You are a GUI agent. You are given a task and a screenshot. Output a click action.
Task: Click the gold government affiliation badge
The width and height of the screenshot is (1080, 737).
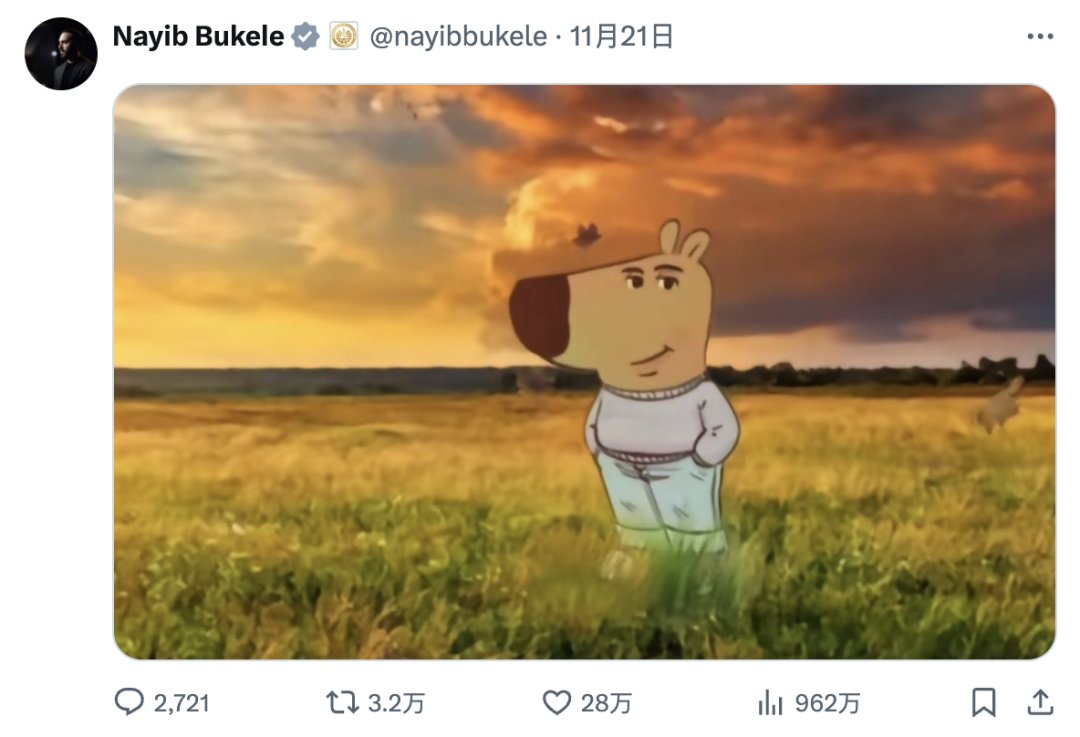[344, 37]
